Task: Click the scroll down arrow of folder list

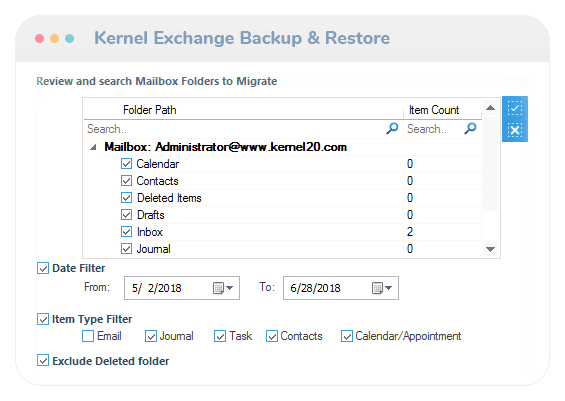Action: 490,249
